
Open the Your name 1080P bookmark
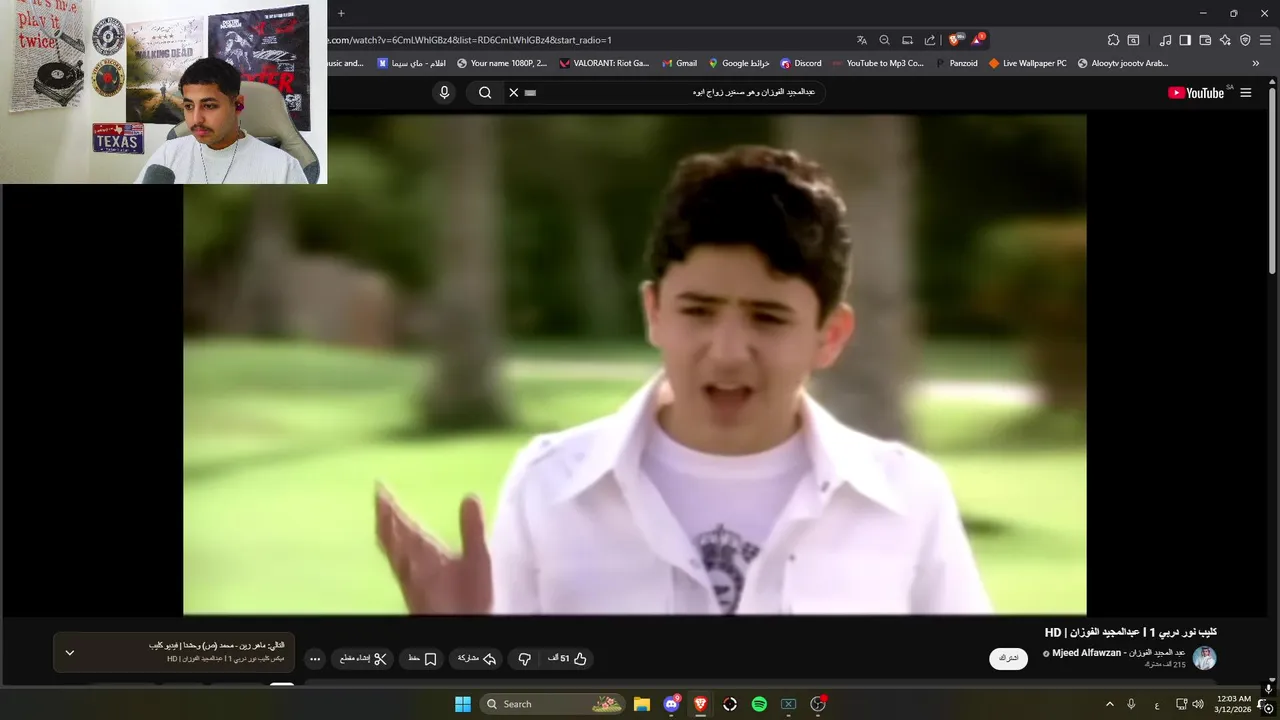click(x=502, y=63)
